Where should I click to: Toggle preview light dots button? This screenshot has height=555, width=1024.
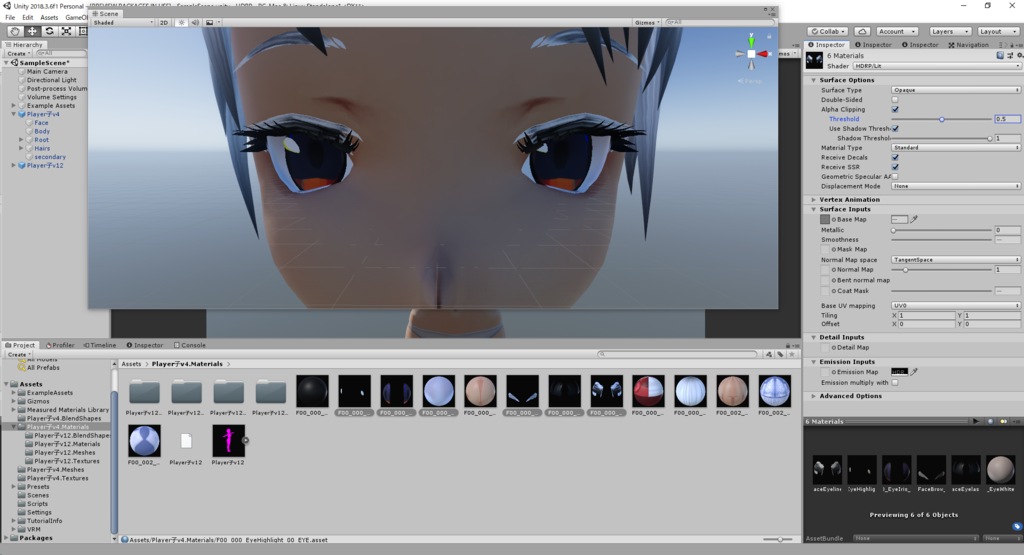pyautogui.click(x=1004, y=421)
